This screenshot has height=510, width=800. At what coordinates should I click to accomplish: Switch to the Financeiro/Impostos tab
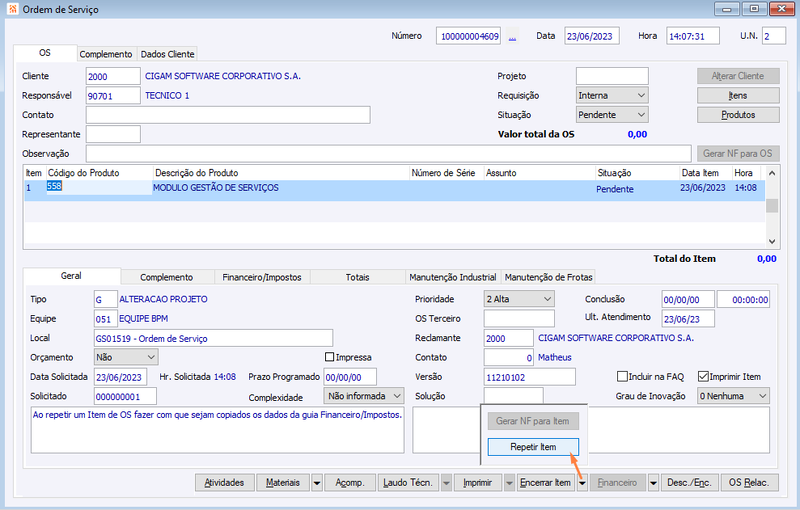point(262,277)
